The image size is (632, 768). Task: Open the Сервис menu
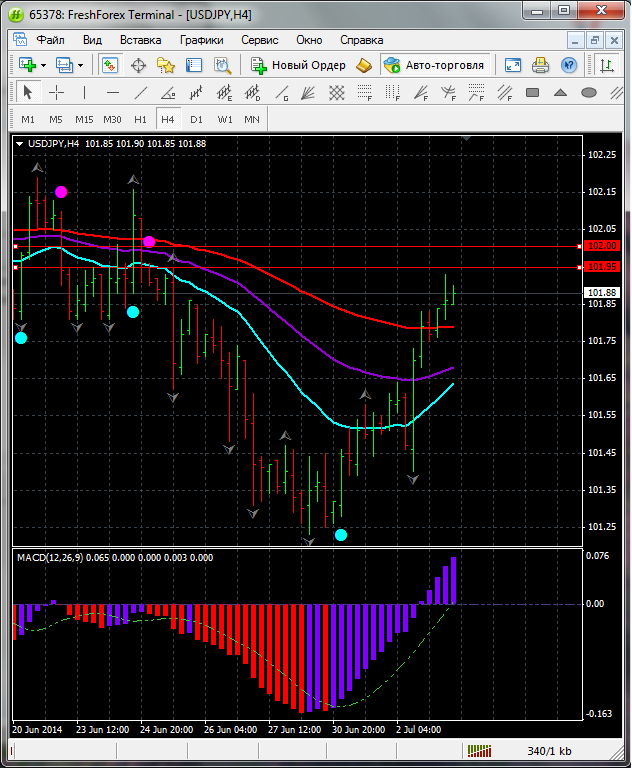[260, 40]
